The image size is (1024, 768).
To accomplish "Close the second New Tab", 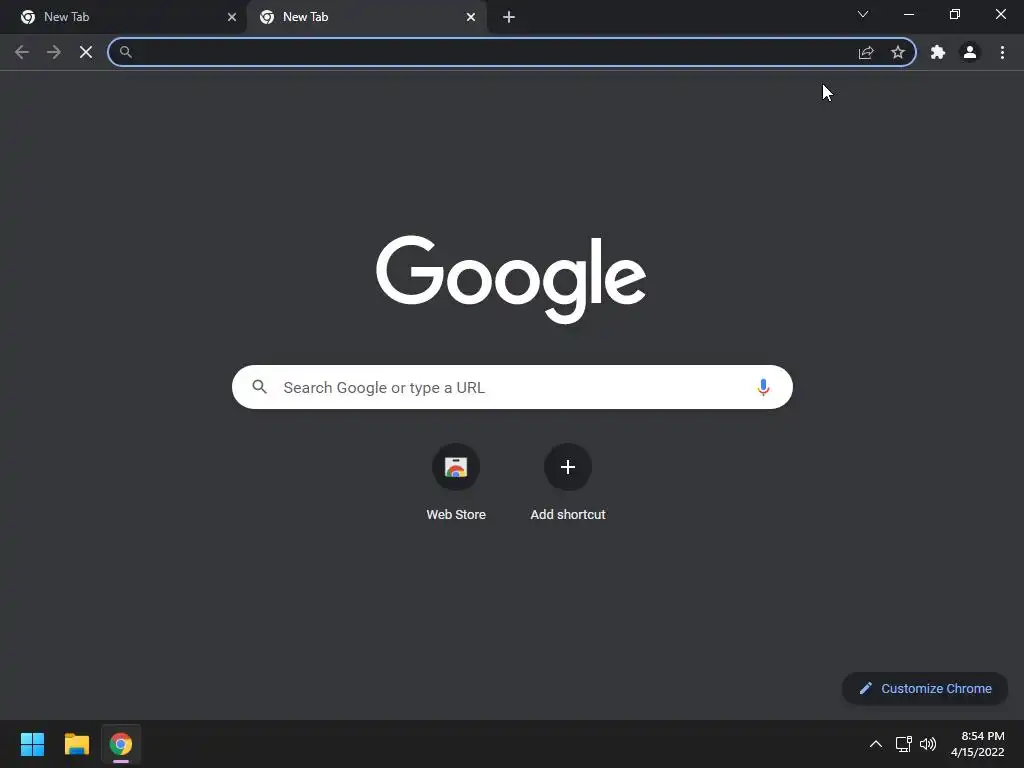I will point(471,17).
